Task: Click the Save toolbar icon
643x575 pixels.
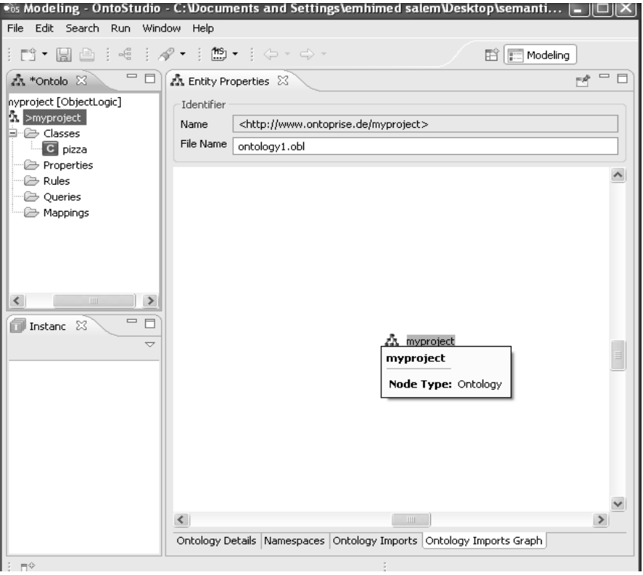Action: pos(65,56)
